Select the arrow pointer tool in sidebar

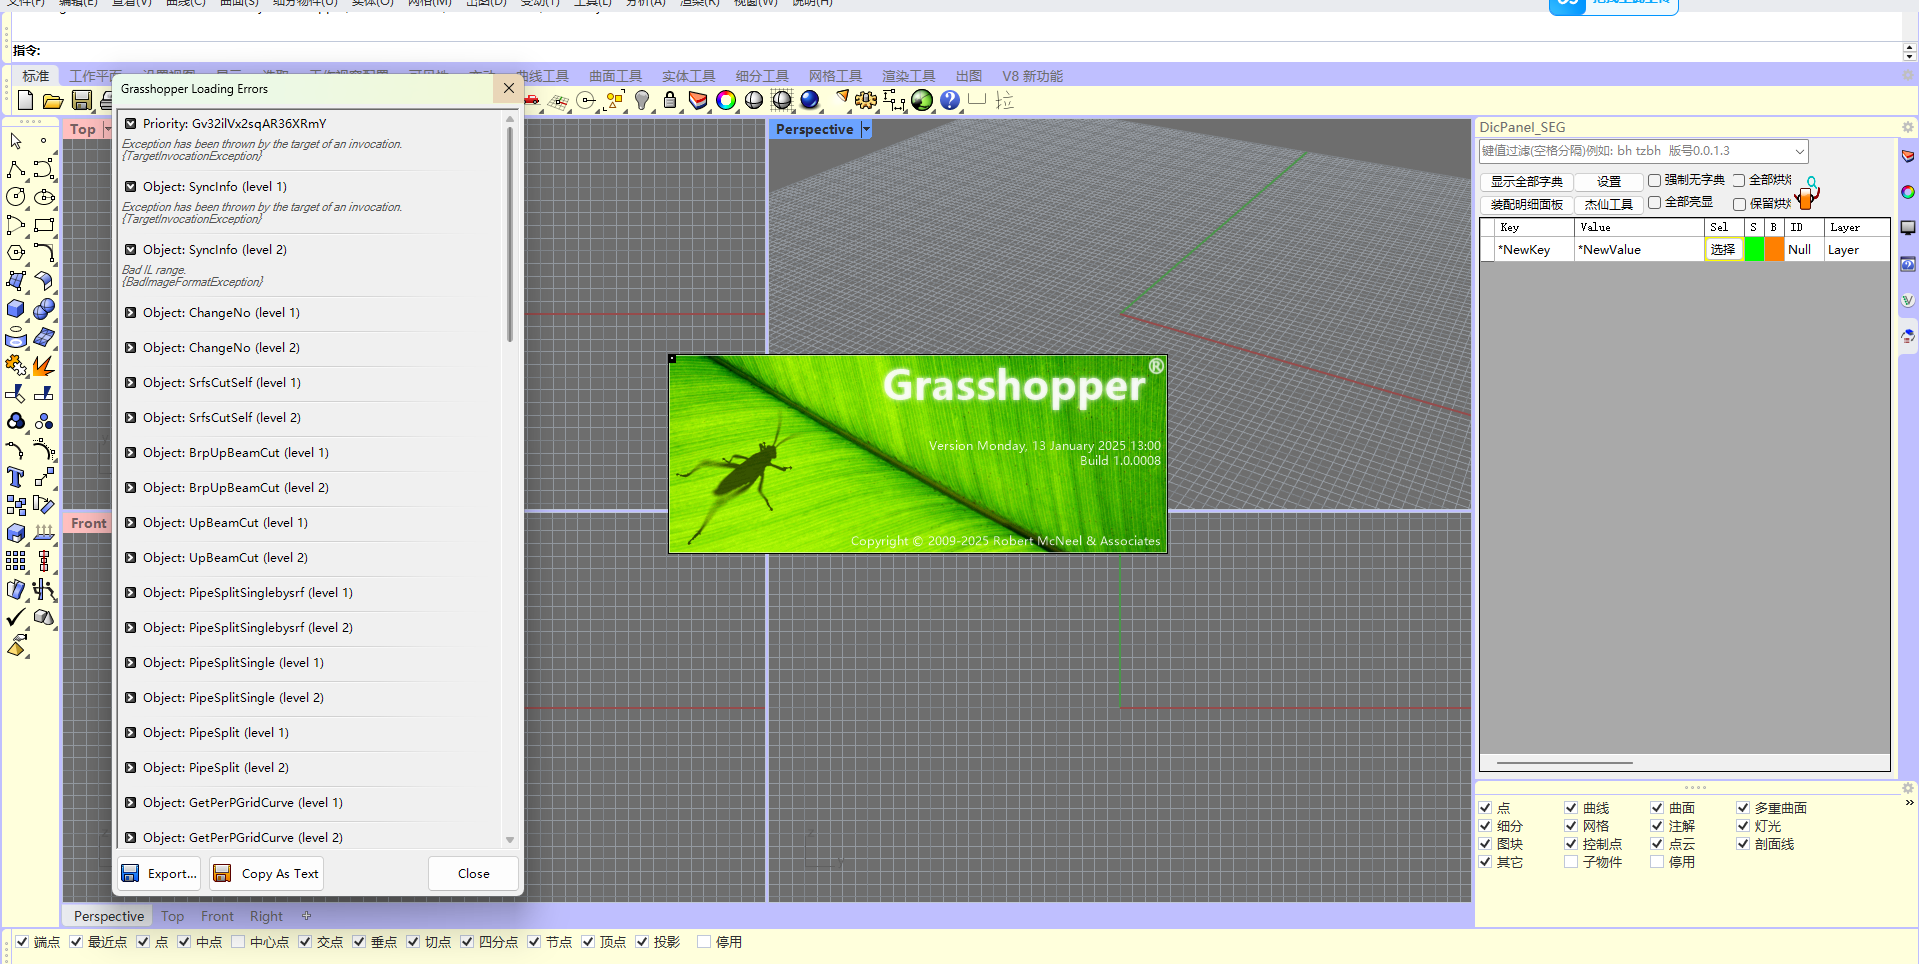[x=16, y=141]
